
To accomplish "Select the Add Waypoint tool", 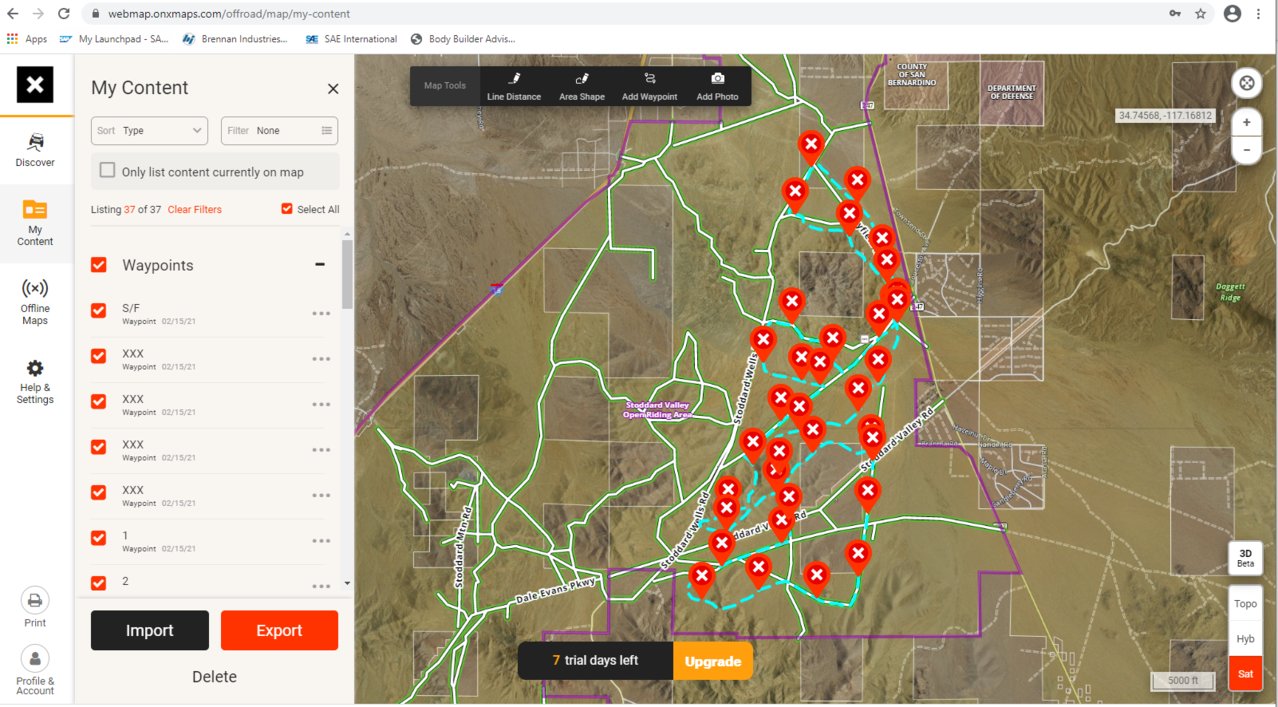I will click(x=650, y=86).
